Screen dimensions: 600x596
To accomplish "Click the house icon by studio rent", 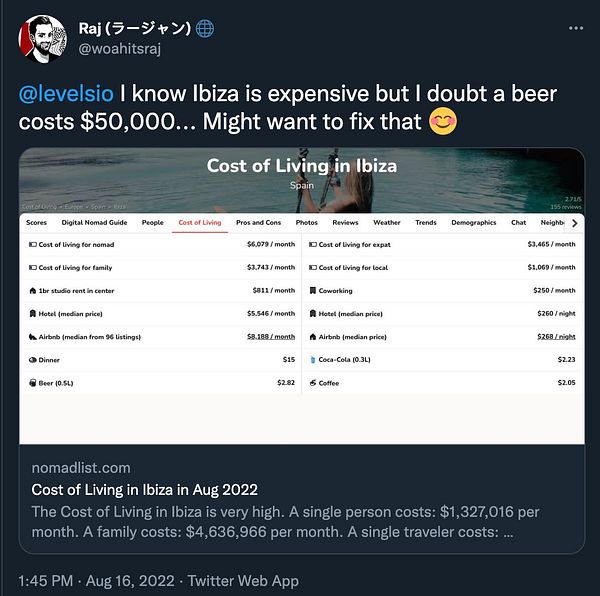I will pyautogui.click(x=31, y=290).
